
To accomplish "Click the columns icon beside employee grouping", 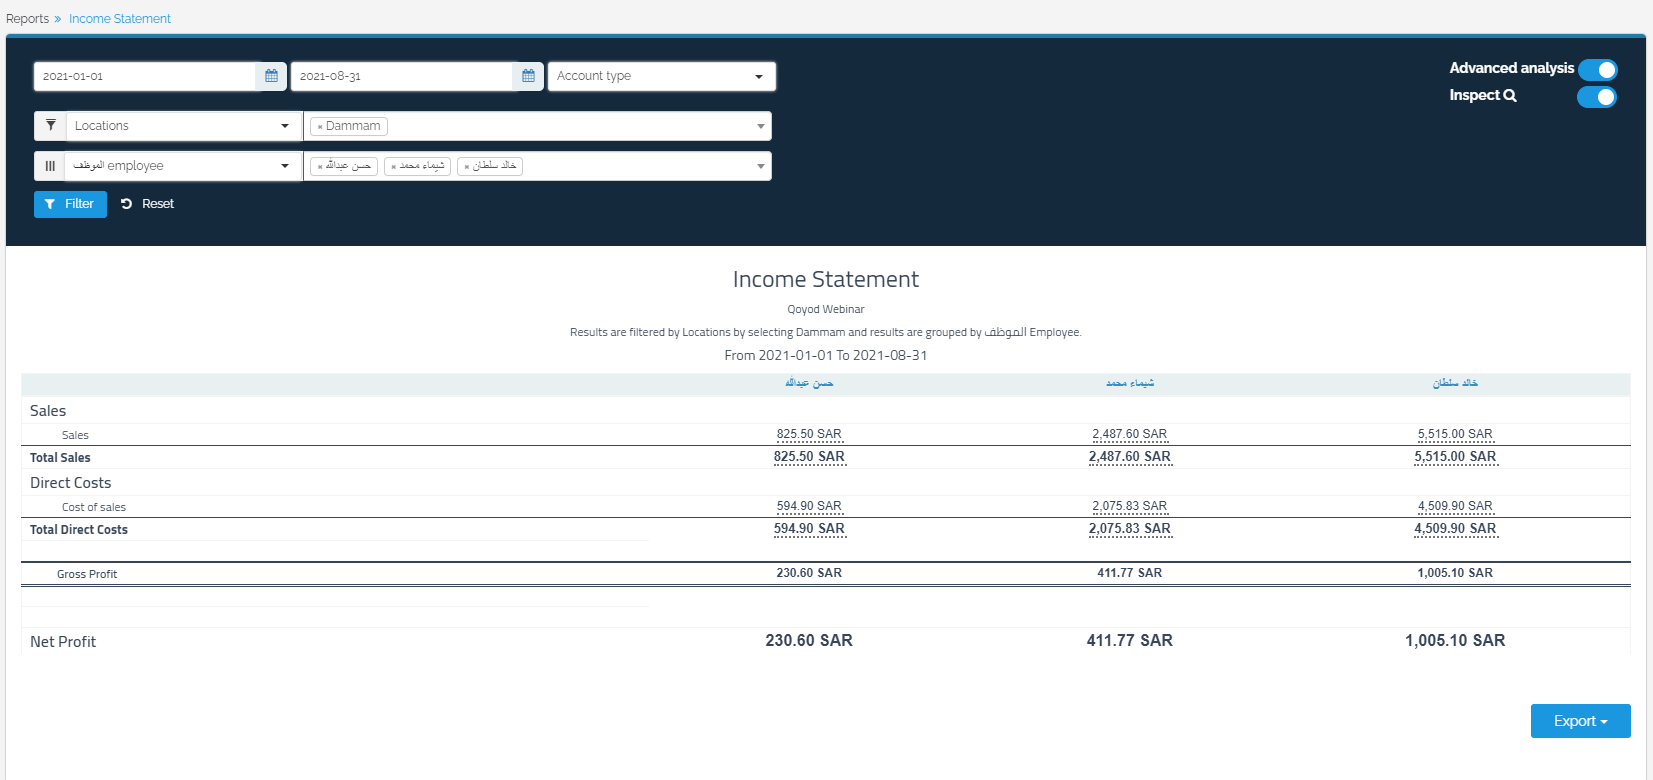I will pyautogui.click(x=50, y=166).
